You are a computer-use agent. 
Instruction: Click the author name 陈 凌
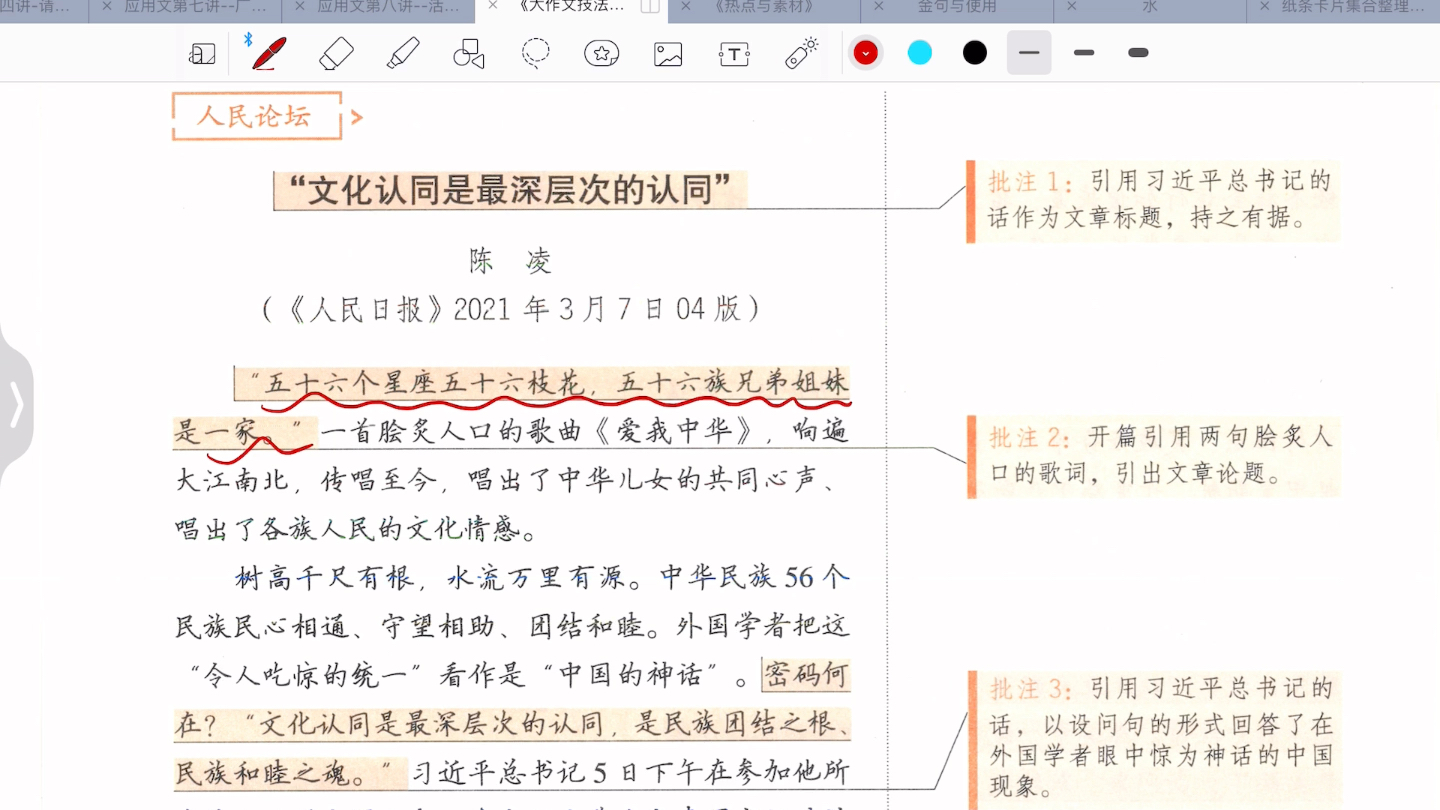click(x=510, y=262)
